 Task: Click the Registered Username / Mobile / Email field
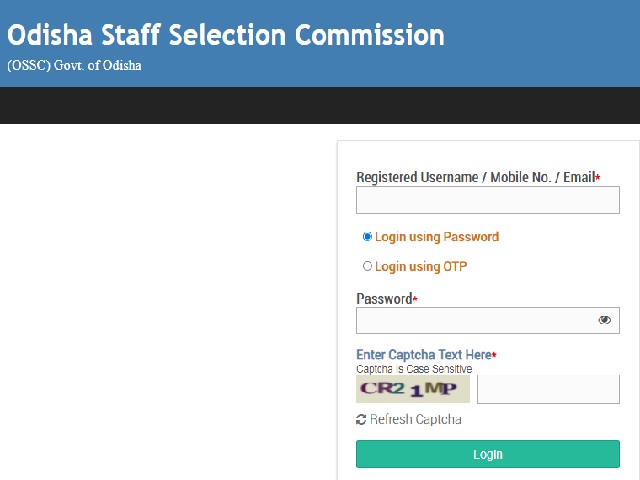(x=487, y=200)
